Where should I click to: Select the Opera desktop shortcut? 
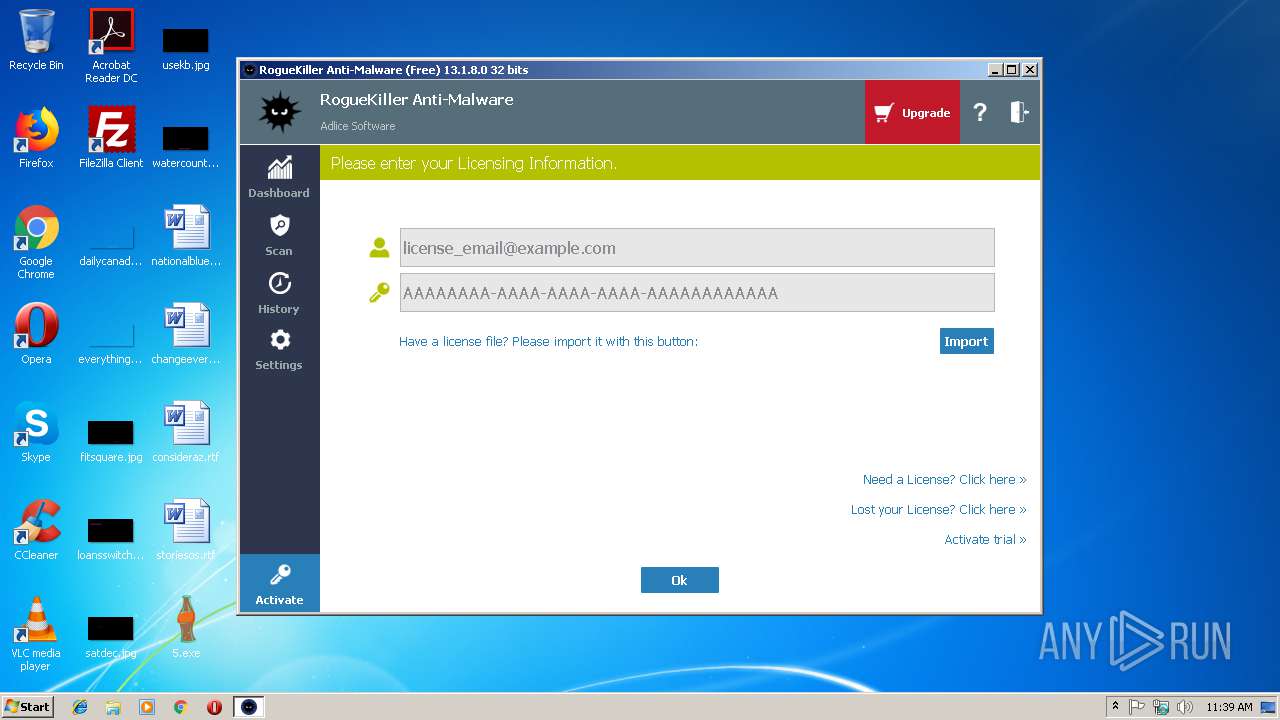coord(36,333)
